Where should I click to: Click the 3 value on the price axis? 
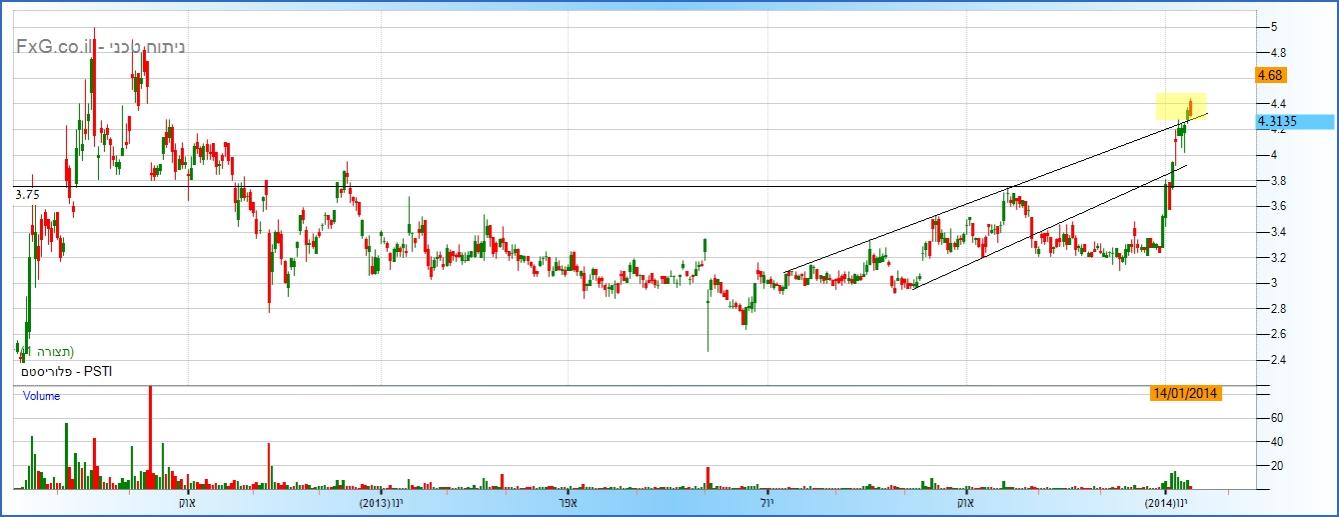(1273, 283)
